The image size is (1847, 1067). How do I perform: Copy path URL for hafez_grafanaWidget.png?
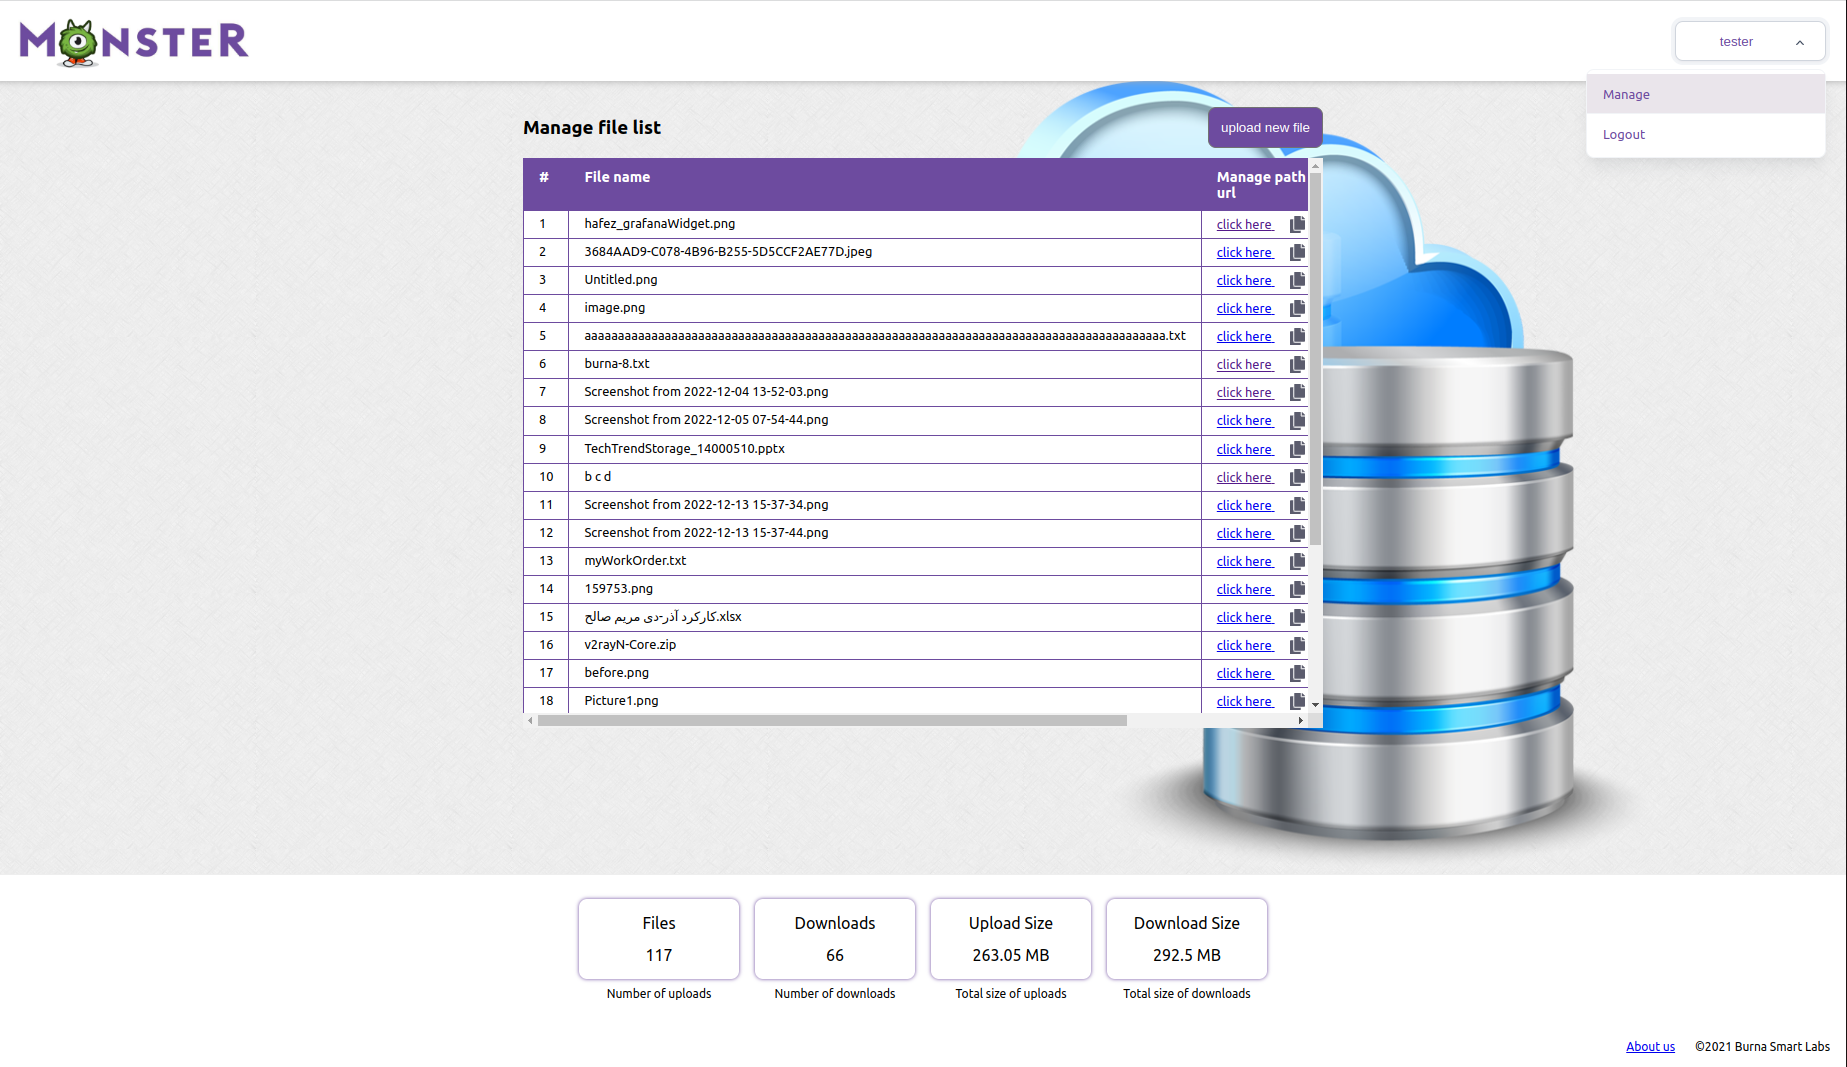pyautogui.click(x=1297, y=224)
